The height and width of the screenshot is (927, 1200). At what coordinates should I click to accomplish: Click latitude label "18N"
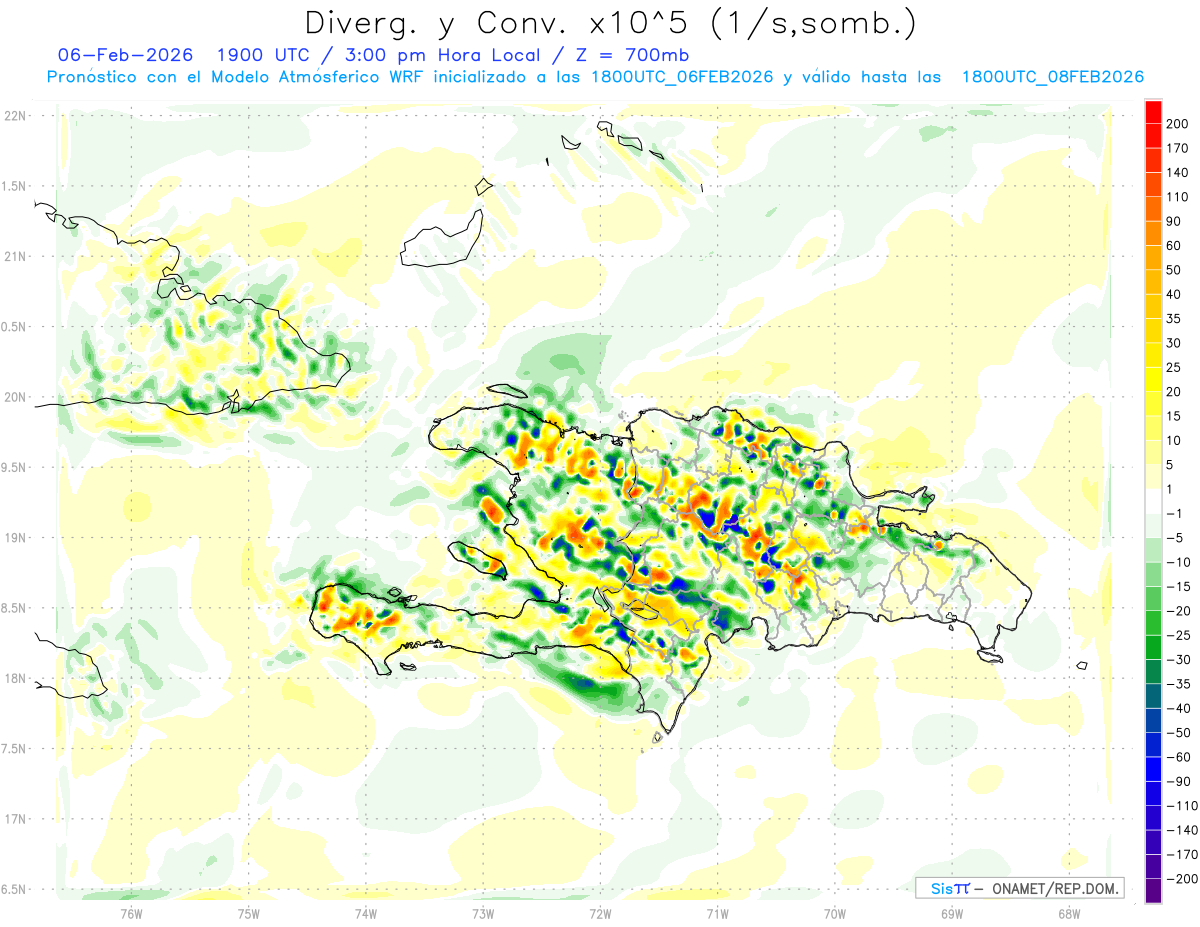pyautogui.click(x=15, y=679)
